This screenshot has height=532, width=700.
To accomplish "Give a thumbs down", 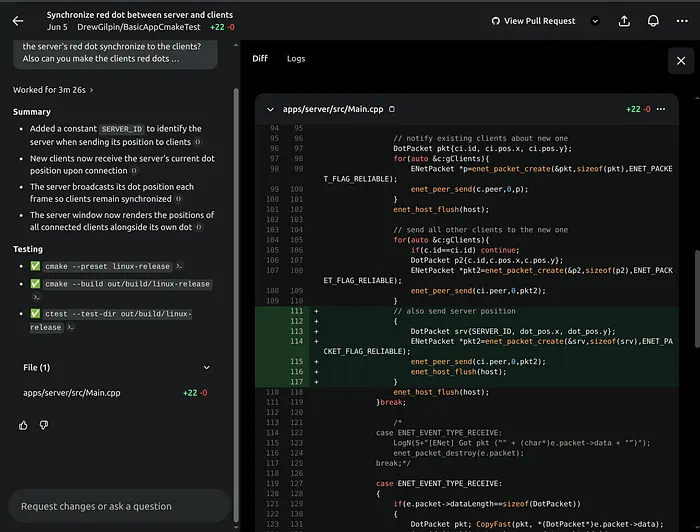I will pos(44,425).
